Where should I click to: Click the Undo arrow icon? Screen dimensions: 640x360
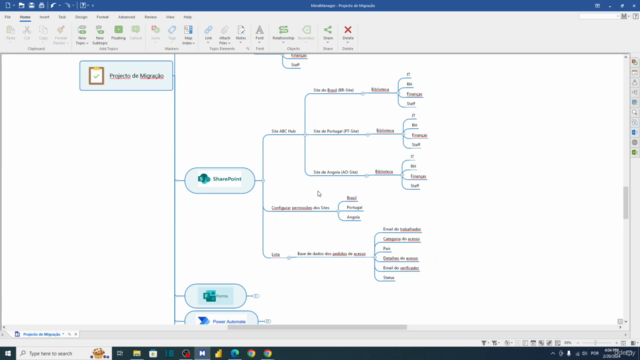(53, 5)
